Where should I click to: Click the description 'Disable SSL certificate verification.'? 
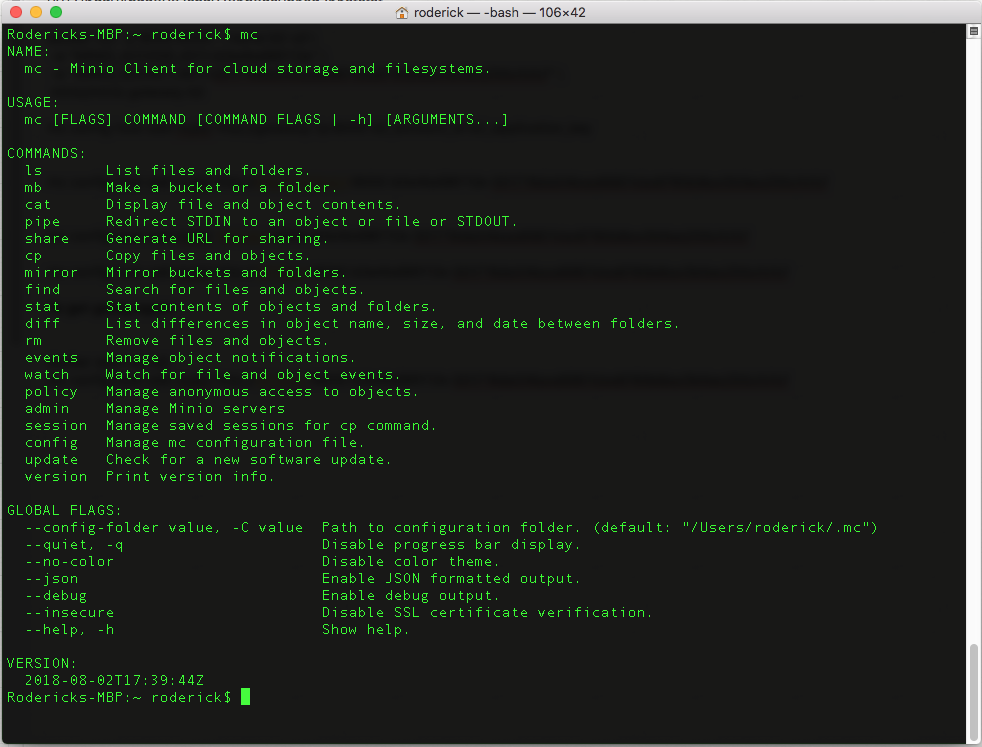point(487,612)
